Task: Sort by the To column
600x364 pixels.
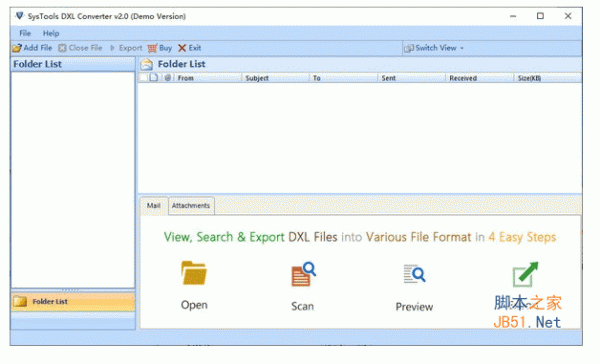Action: click(x=344, y=78)
